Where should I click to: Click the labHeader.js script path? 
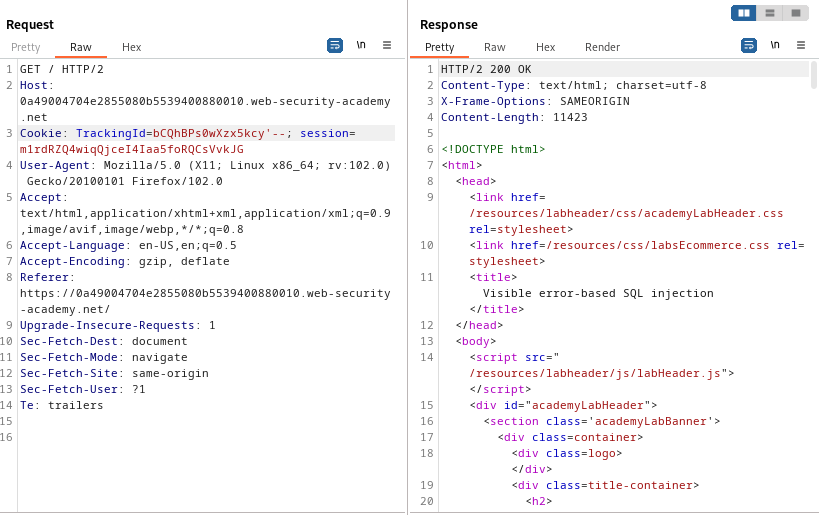point(595,373)
